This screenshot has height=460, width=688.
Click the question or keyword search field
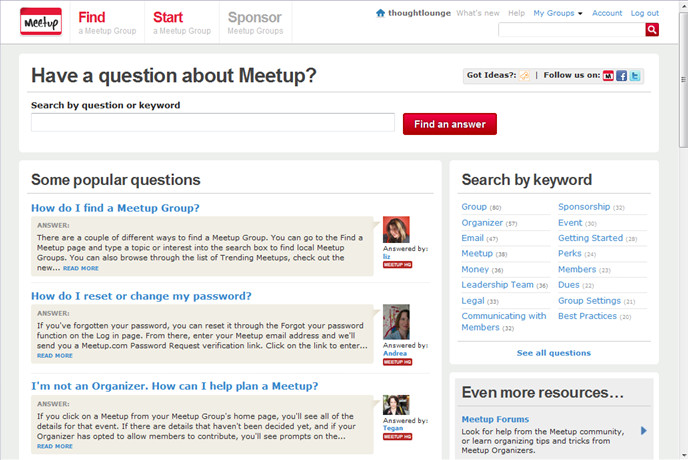(212, 123)
